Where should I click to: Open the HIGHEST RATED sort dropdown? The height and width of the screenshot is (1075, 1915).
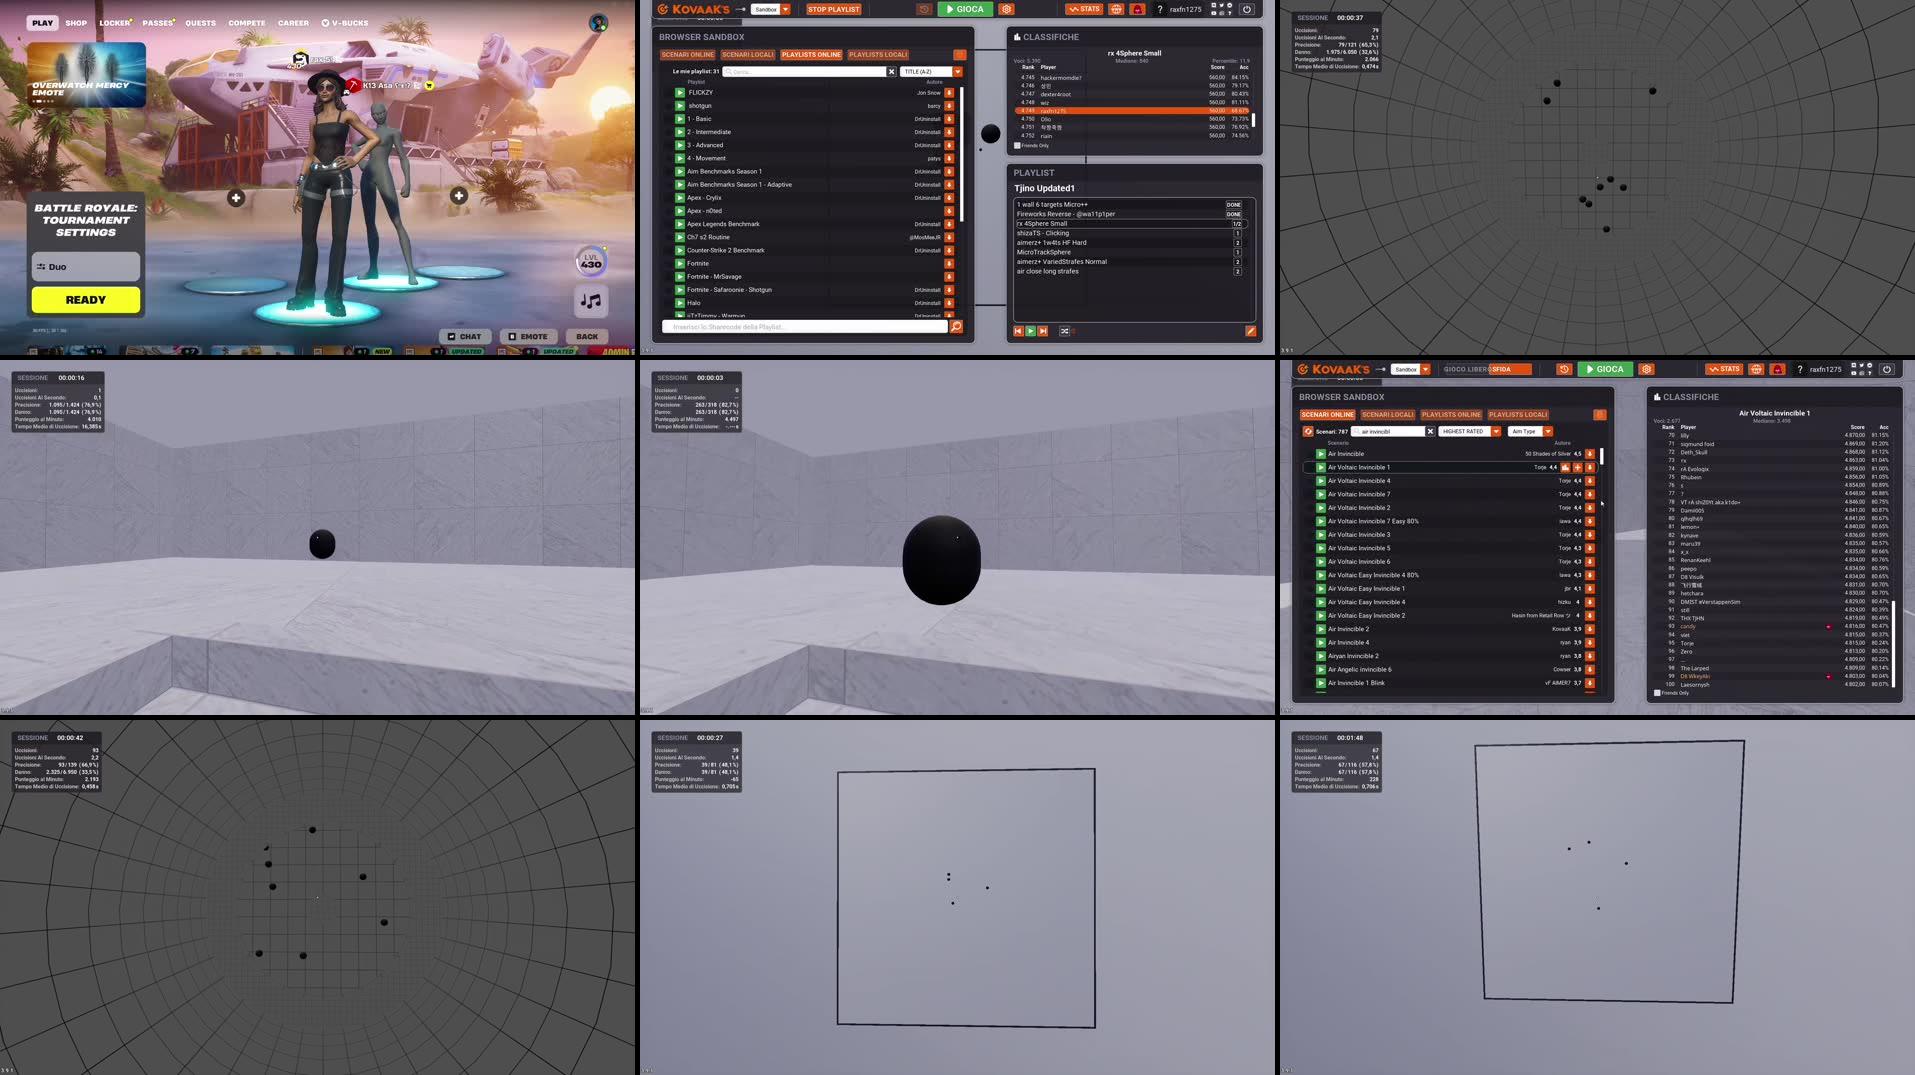point(1470,431)
